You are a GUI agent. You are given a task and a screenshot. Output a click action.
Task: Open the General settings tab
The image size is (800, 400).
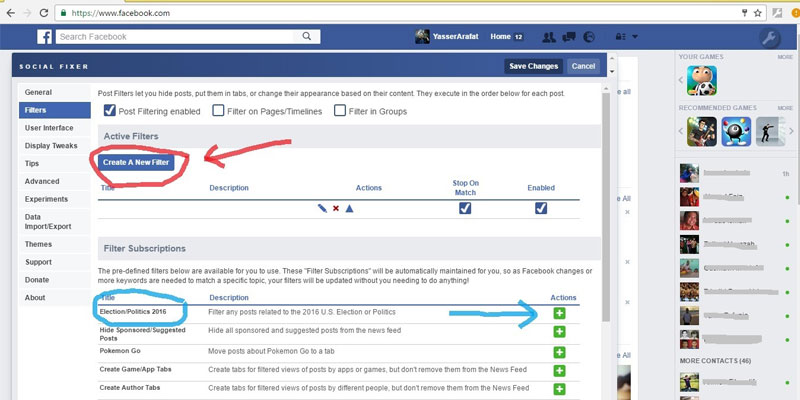[55, 92]
